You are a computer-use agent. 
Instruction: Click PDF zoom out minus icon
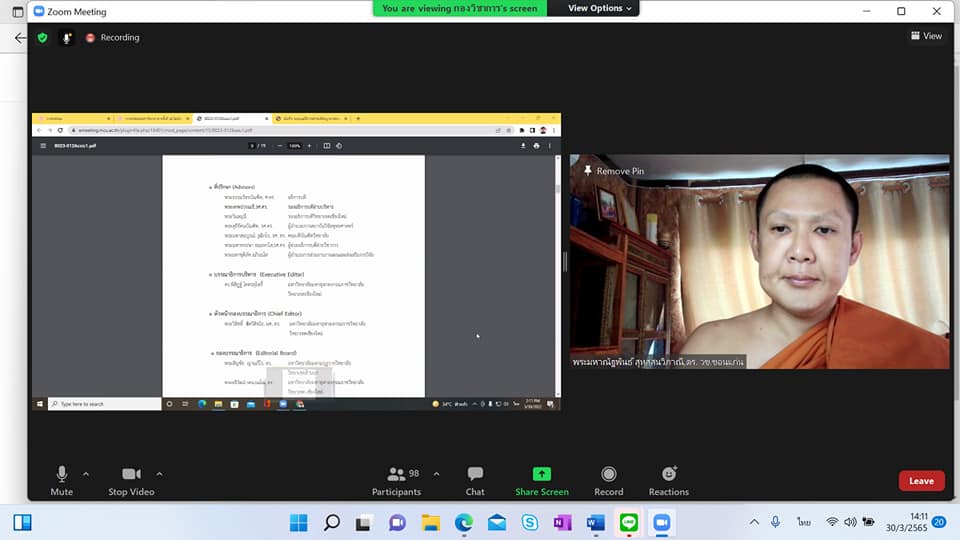click(x=280, y=146)
